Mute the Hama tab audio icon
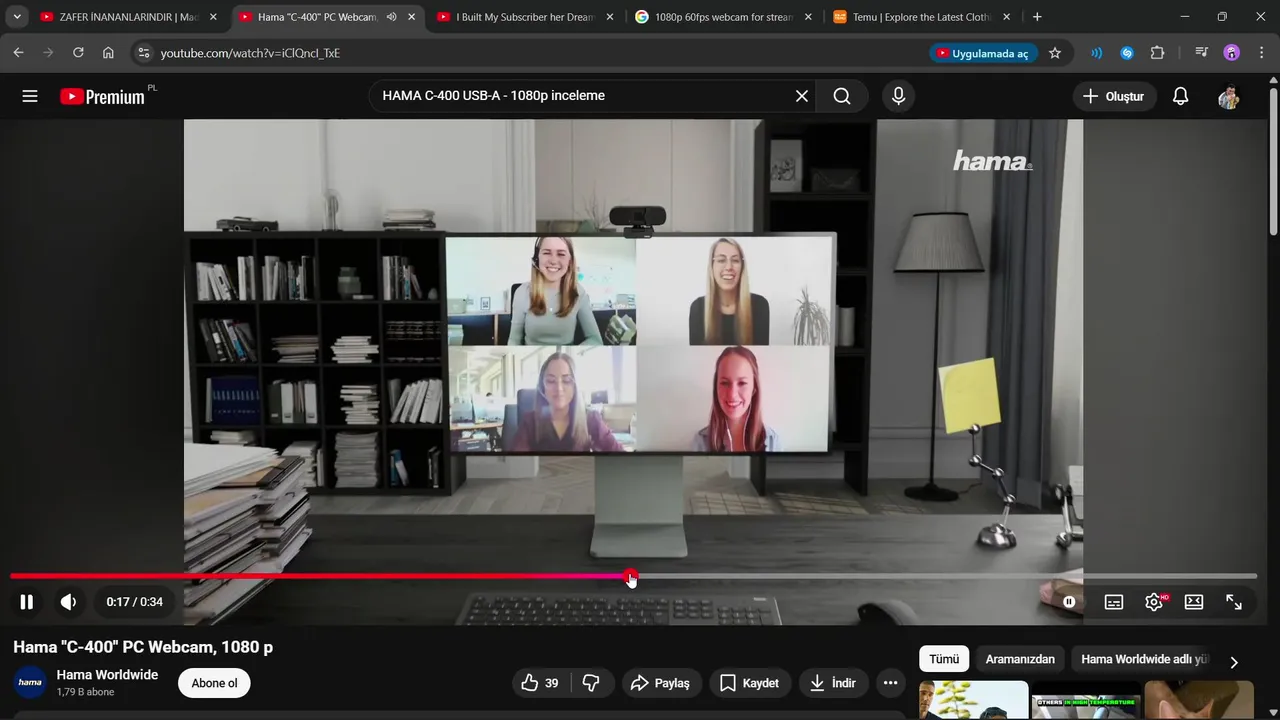 (x=391, y=17)
